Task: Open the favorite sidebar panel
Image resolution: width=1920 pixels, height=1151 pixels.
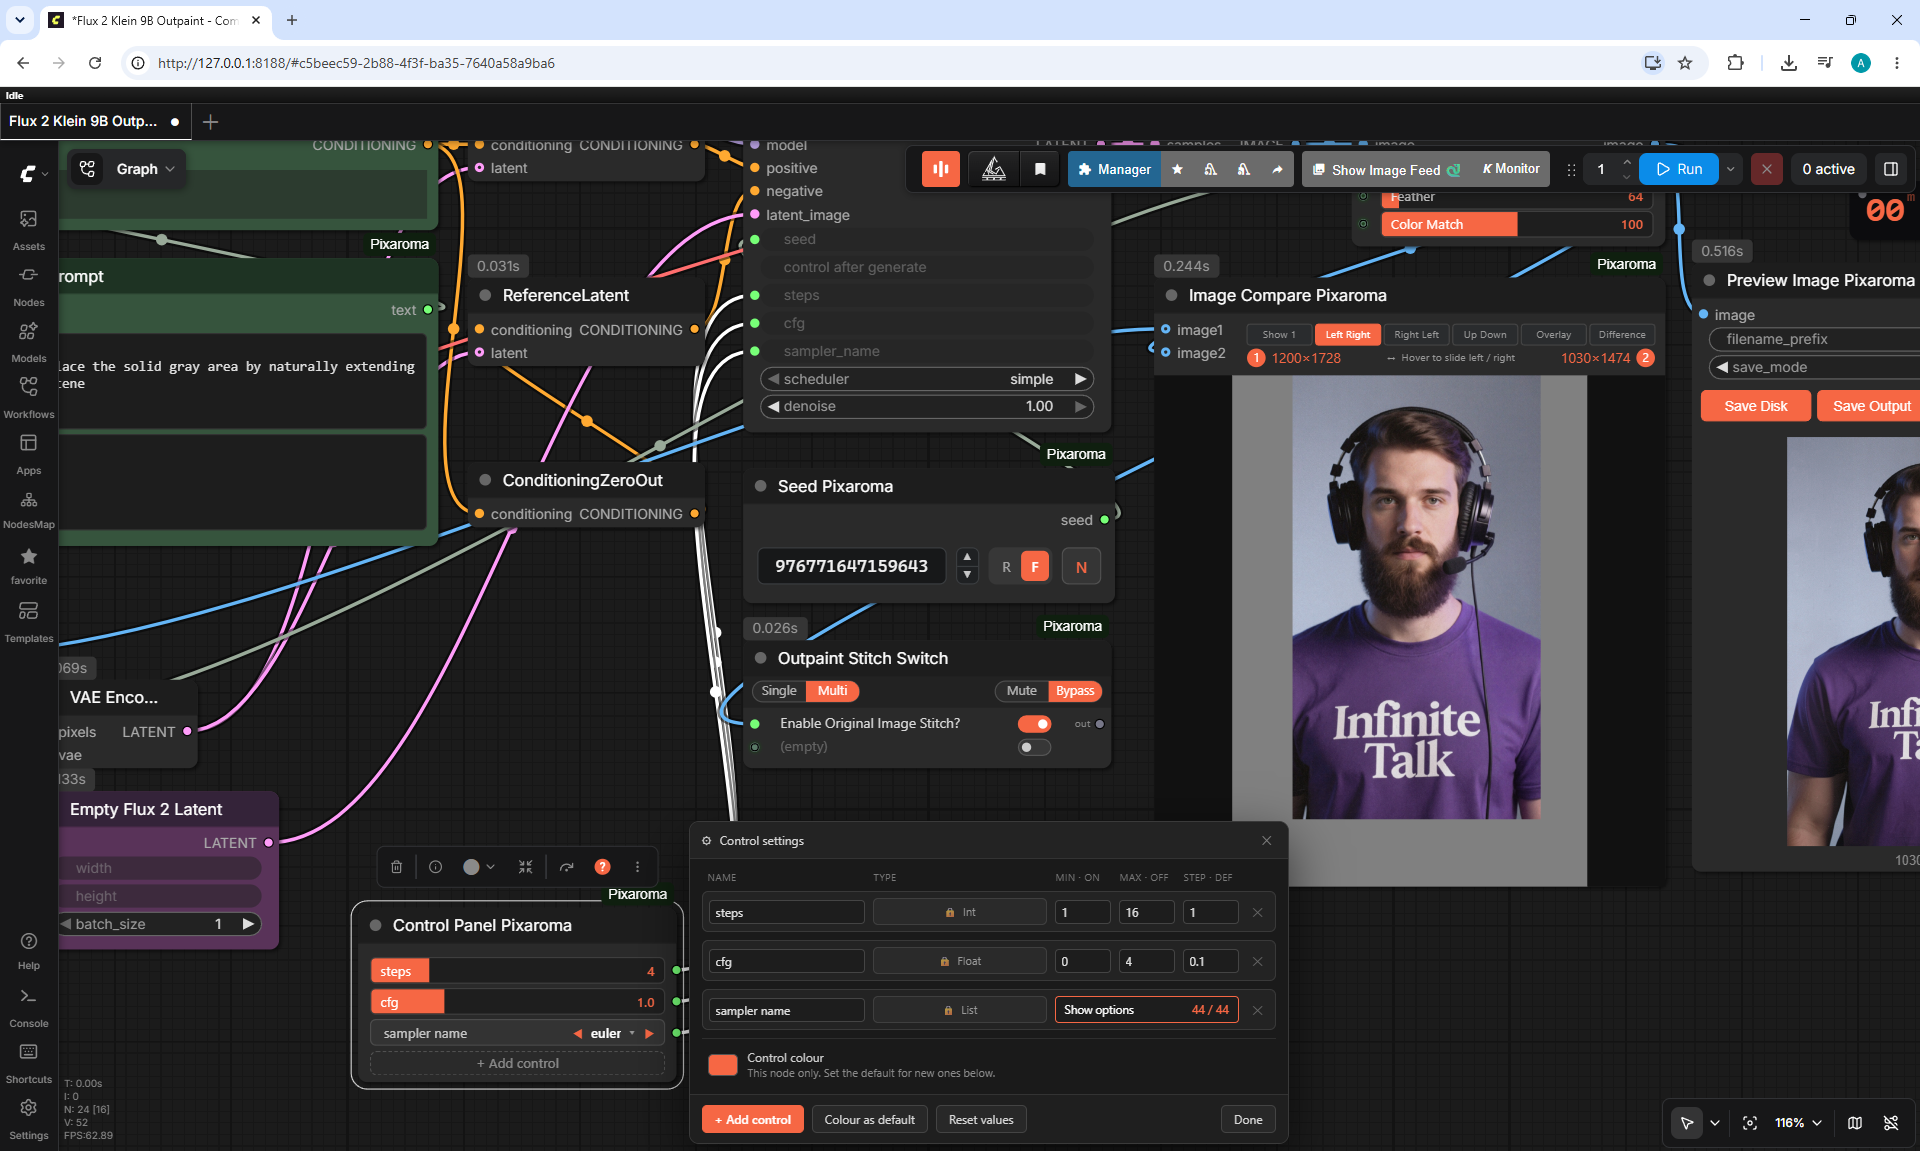Action: (28, 565)
